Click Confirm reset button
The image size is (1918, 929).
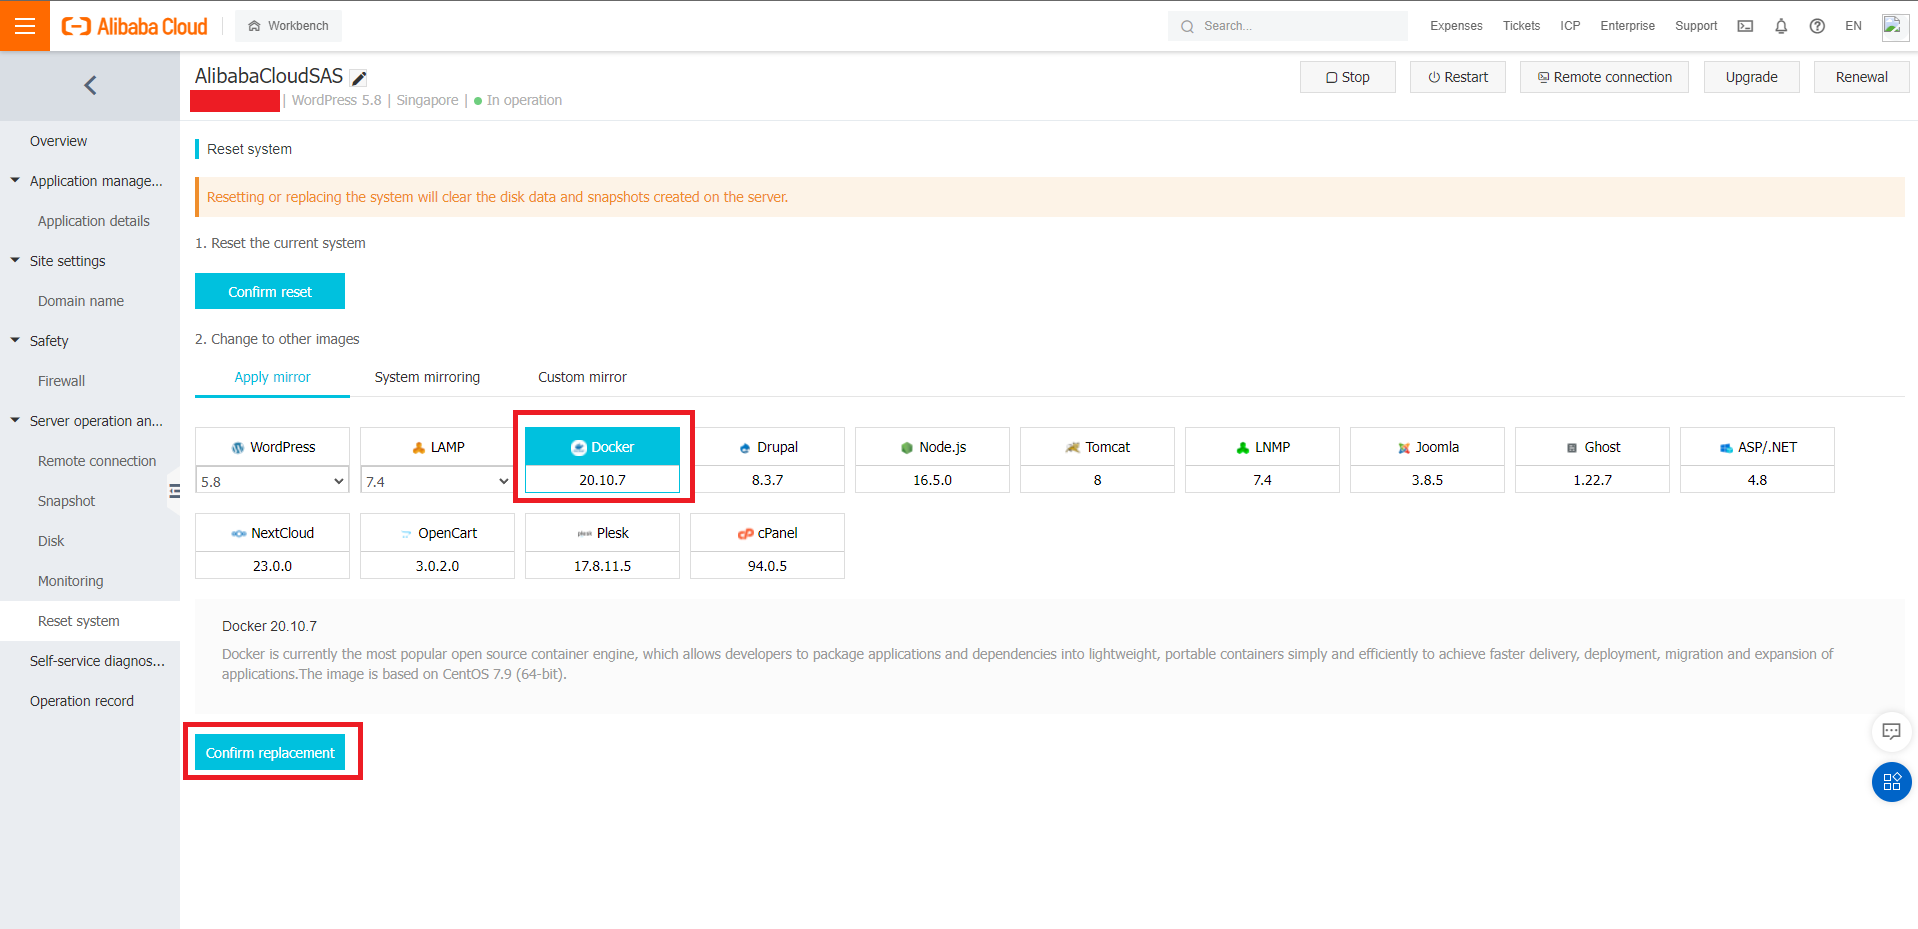[270, 292]
